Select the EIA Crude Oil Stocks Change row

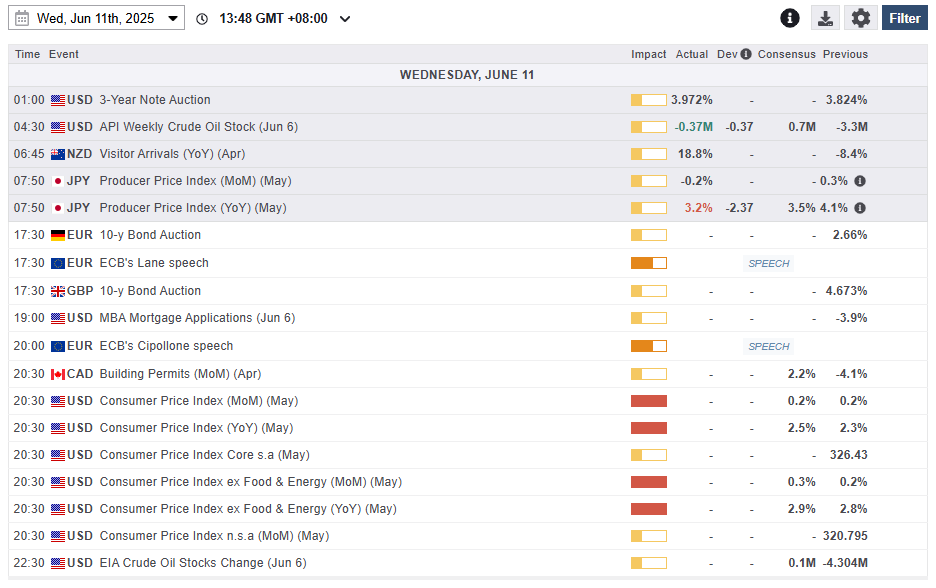(203, 563)
